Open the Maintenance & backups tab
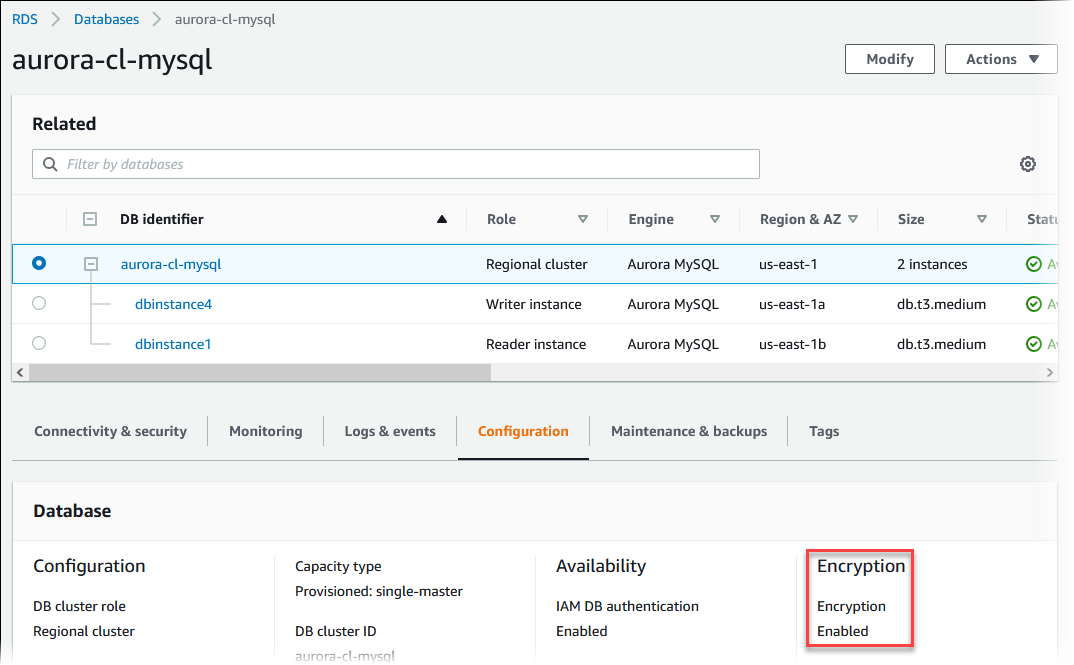1074x665 pixels. pos(688,431)
